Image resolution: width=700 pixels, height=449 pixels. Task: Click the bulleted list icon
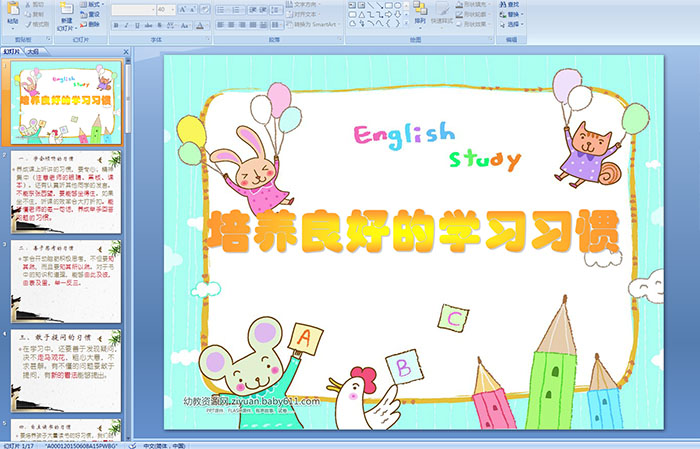click(x=221, y=9)
